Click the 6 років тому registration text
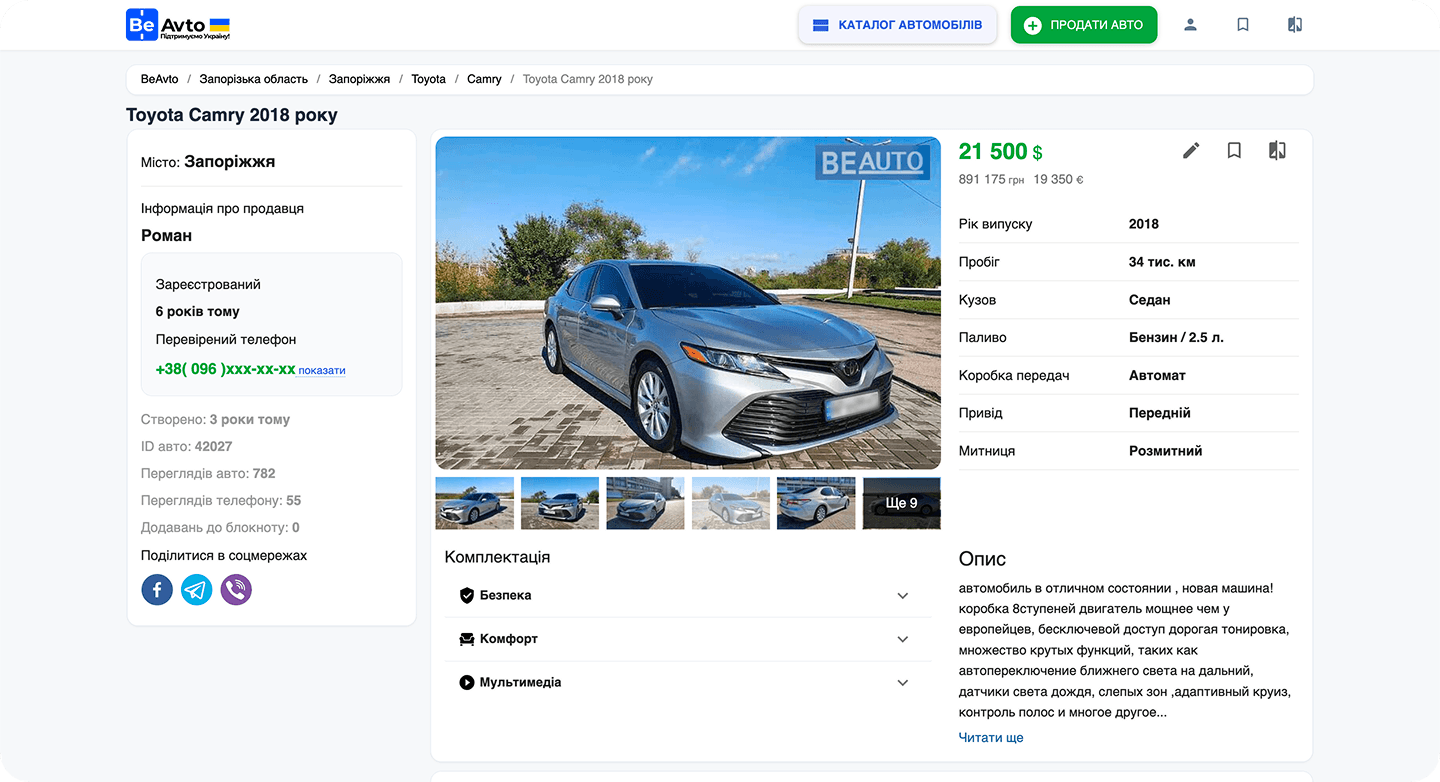 (198, 312)
